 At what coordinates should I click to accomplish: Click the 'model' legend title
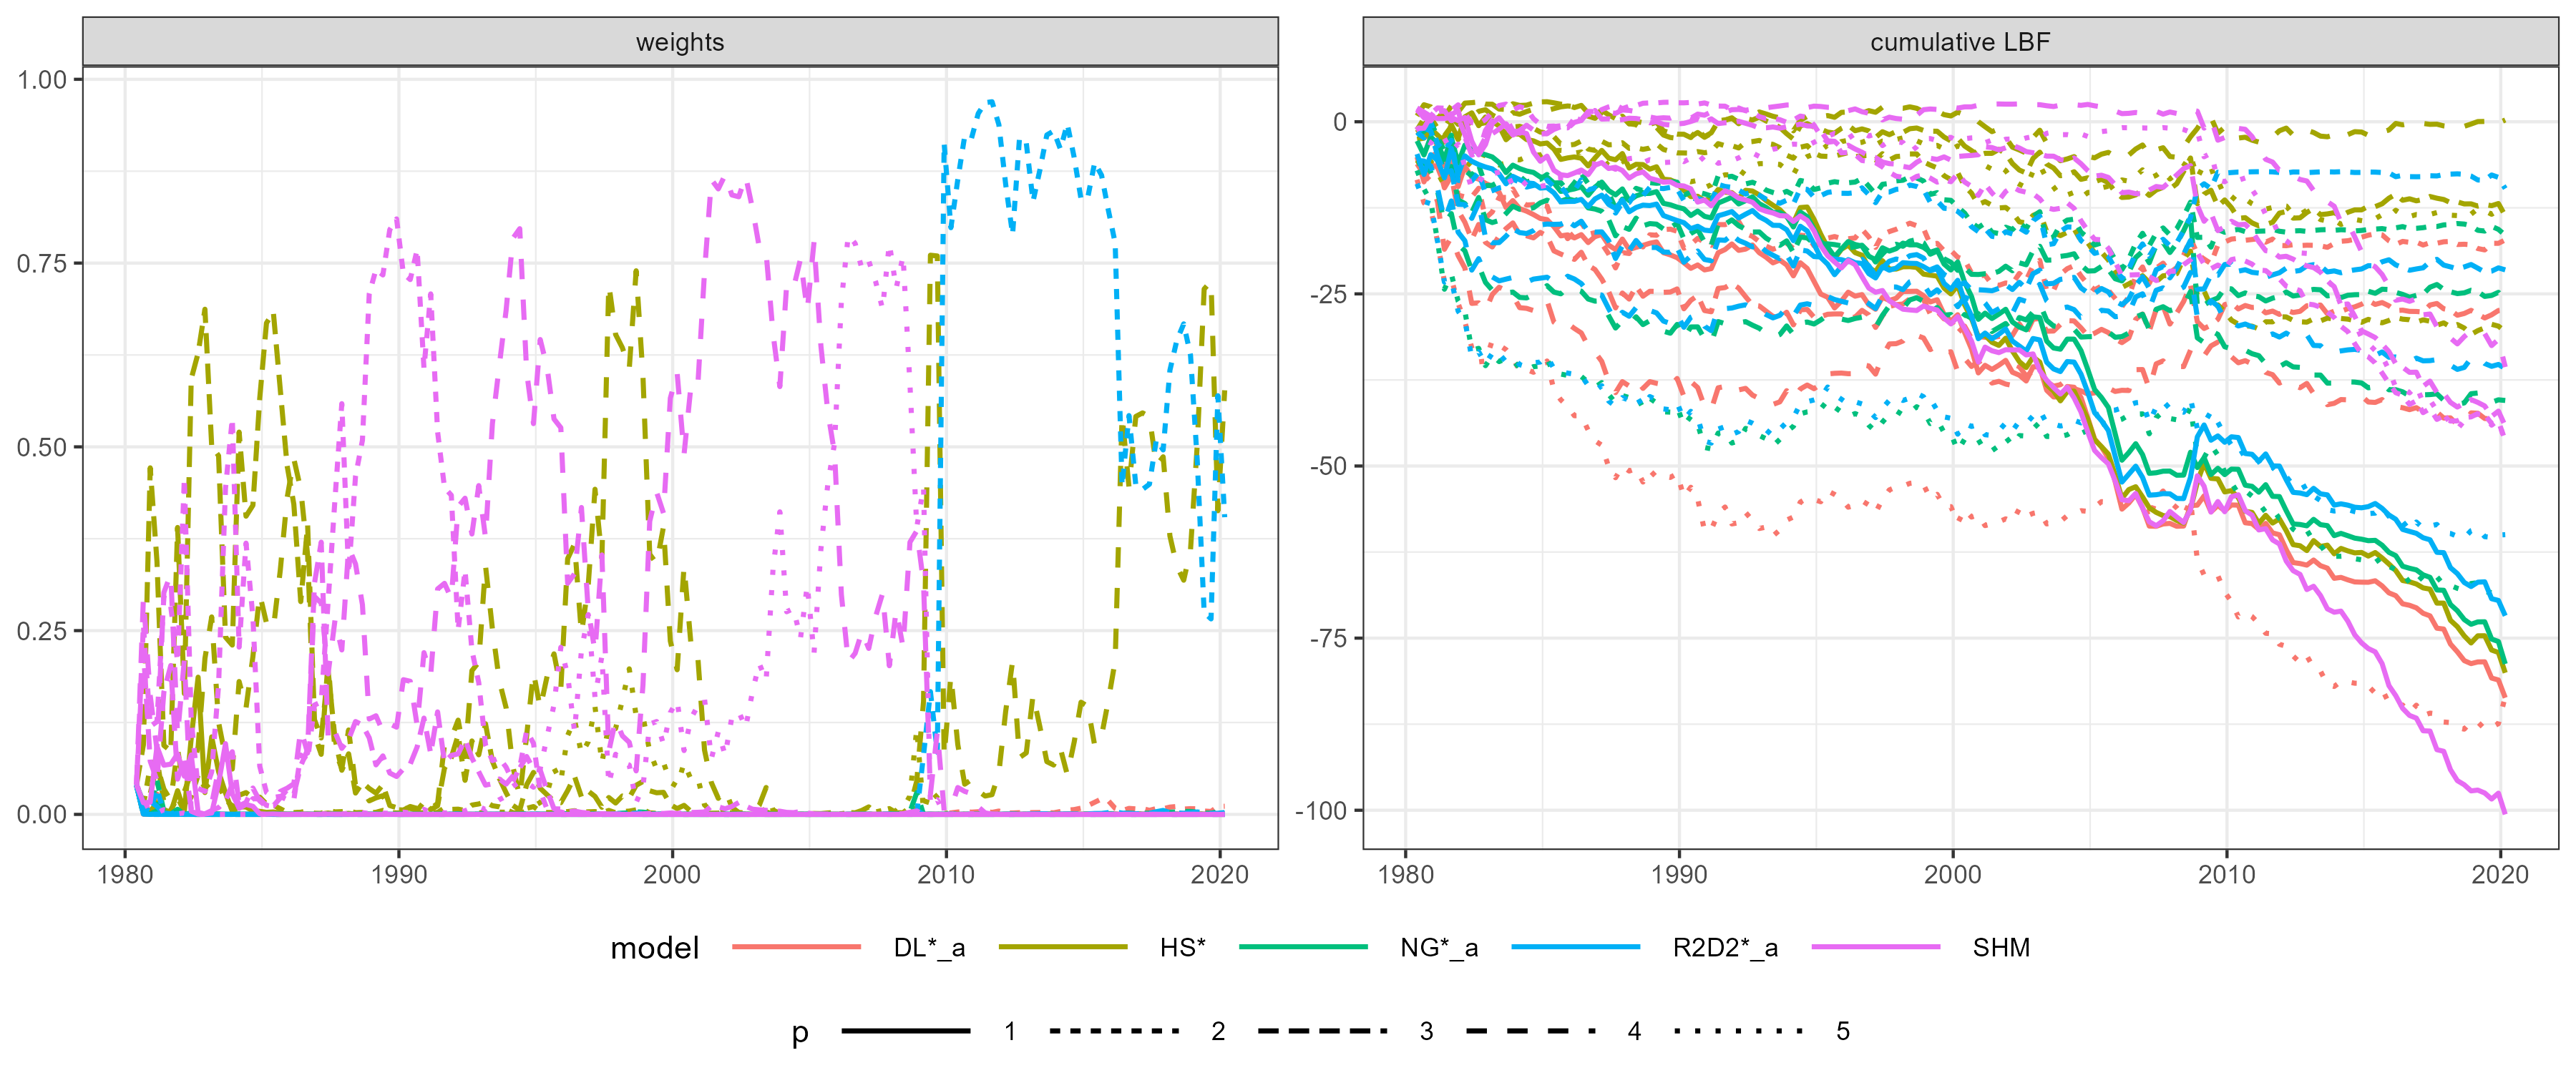[654, 947]
